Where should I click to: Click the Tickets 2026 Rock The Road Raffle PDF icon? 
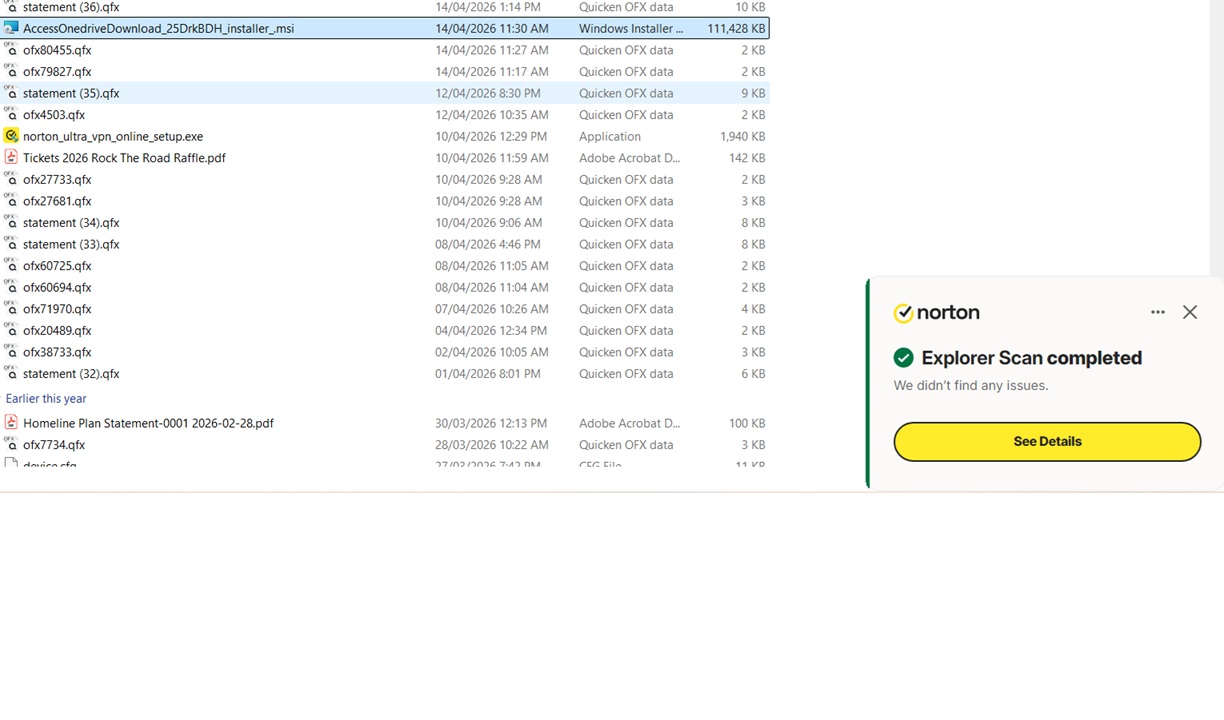11,158
